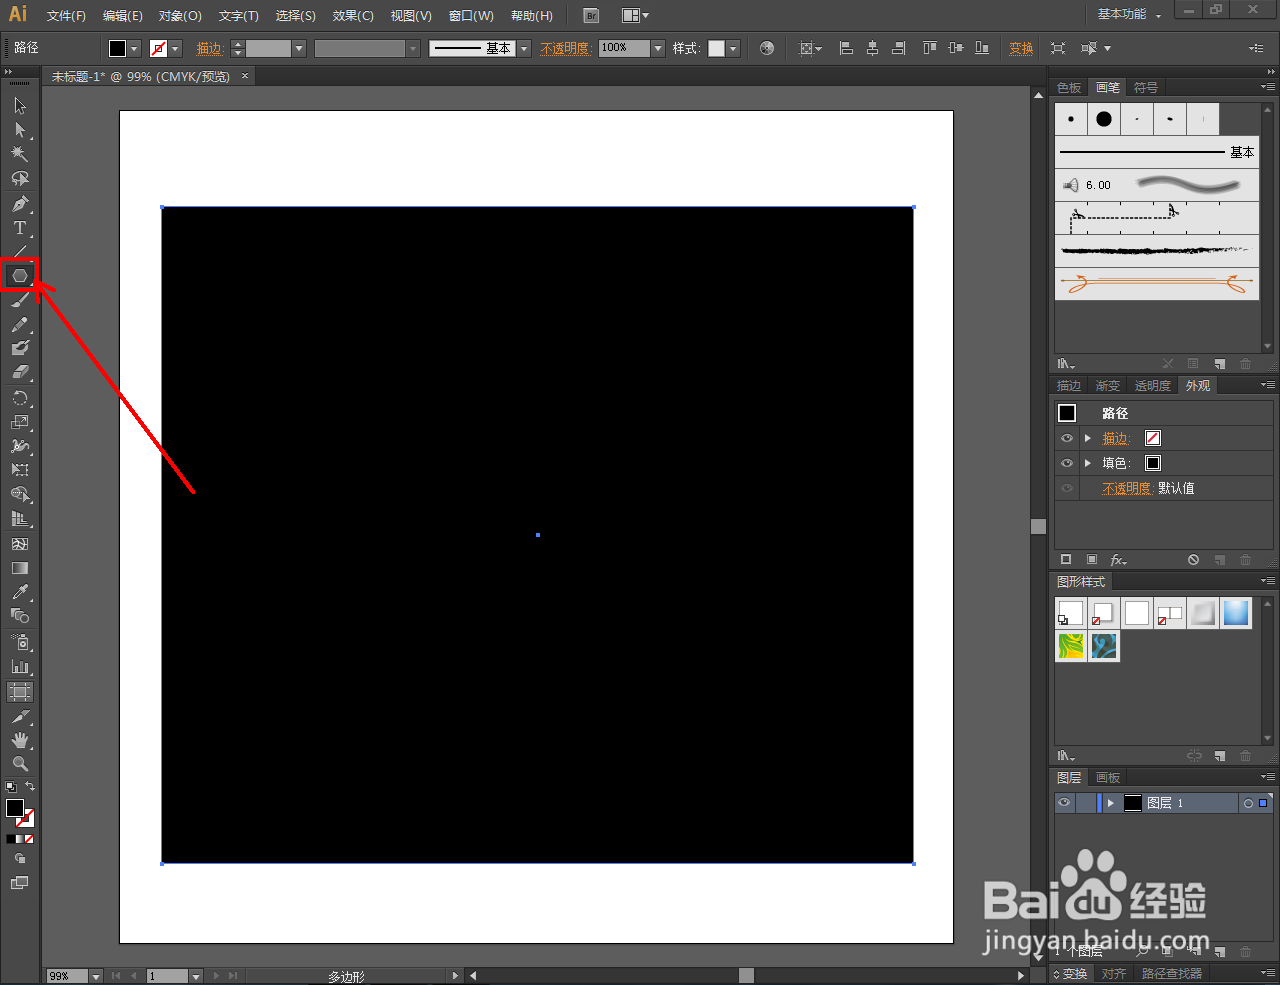The image size is (1280, 985).
Task: Select the Free Transform tool
Action: 20,470
